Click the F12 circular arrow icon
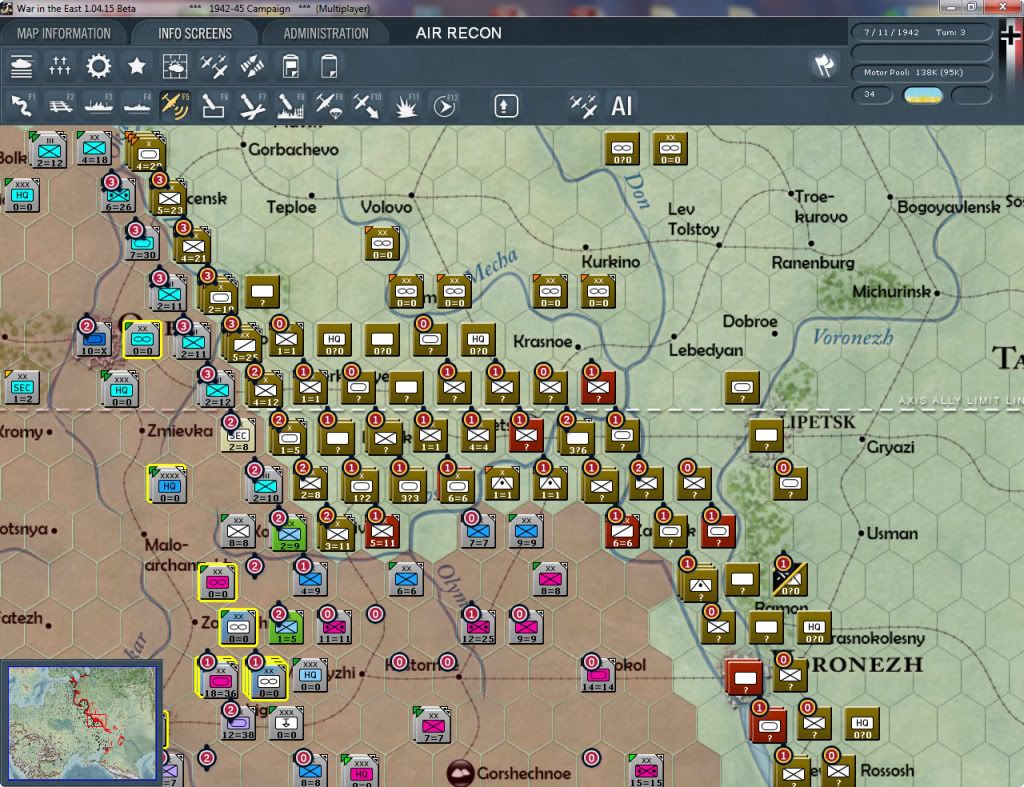 (x=445, y=106)
